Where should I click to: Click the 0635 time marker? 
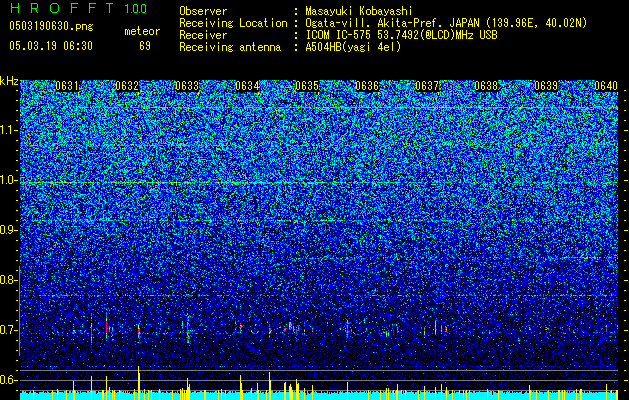(307, 86)
